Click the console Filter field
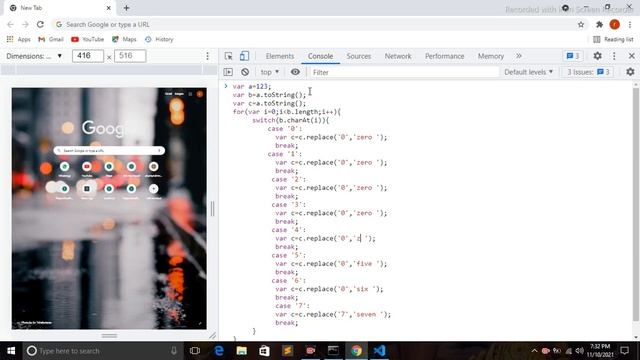The width and height of the screenshot is (640, 360). pos(404,72)
